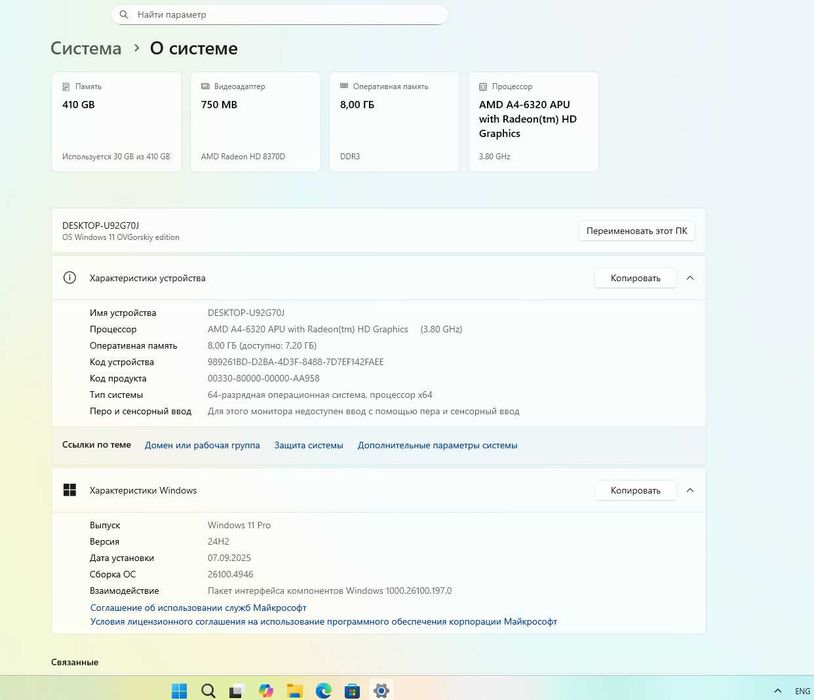
Task: Select OS build value '26100.4946'
Action: point(230,574)
